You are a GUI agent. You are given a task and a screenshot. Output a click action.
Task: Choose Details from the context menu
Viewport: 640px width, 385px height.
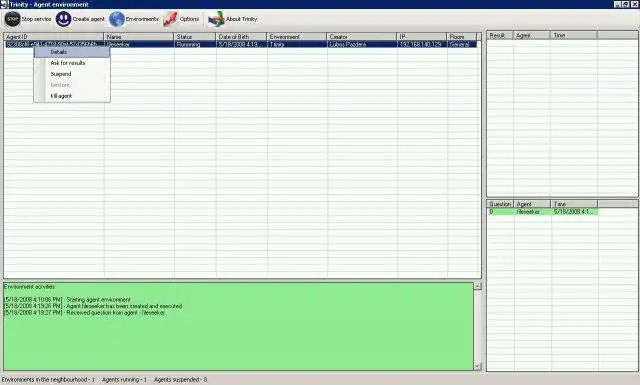(x=72, y=52)
